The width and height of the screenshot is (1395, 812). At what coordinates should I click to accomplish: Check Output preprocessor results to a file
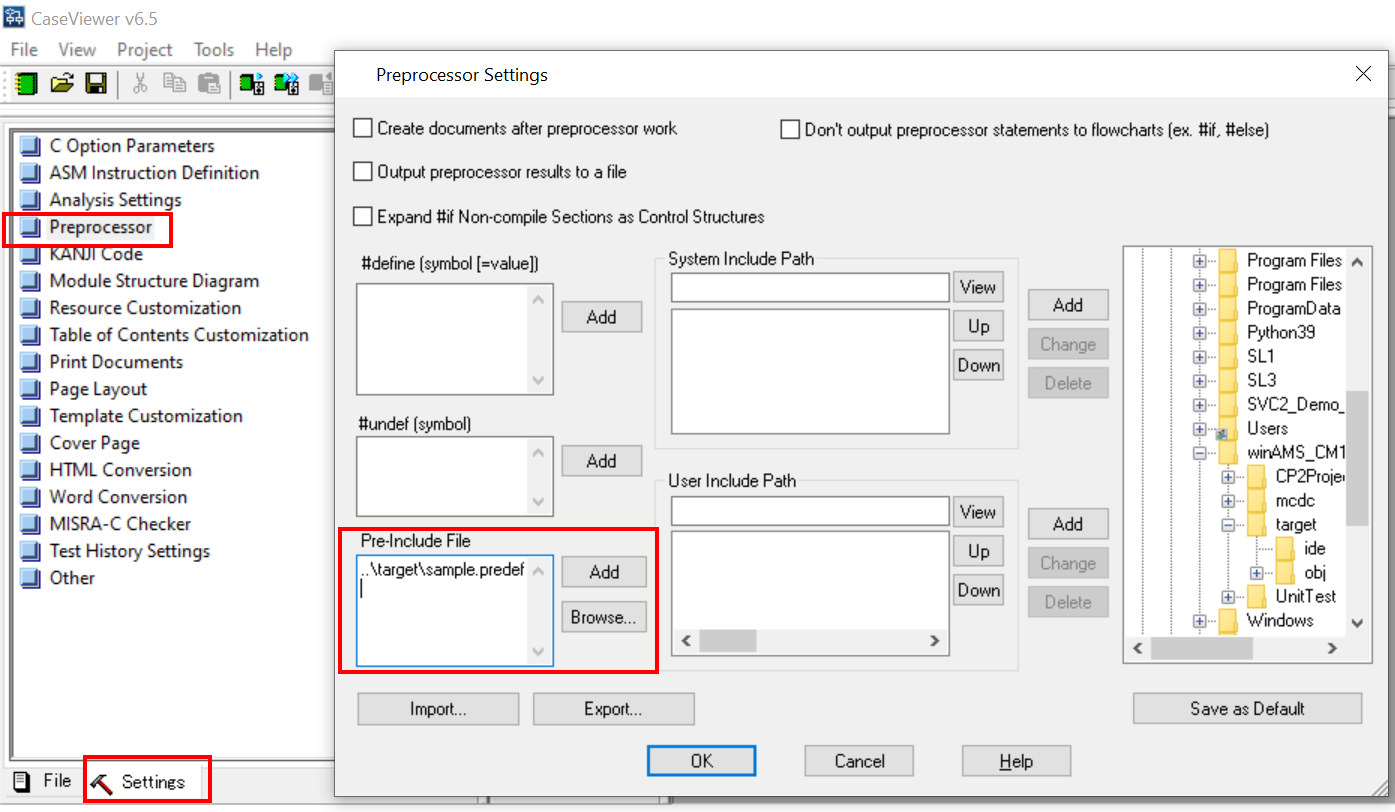pos(363,172)
